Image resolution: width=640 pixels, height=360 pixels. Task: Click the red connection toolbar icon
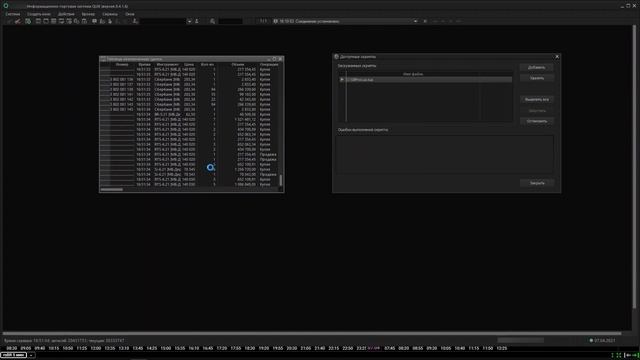coord(18,21)
